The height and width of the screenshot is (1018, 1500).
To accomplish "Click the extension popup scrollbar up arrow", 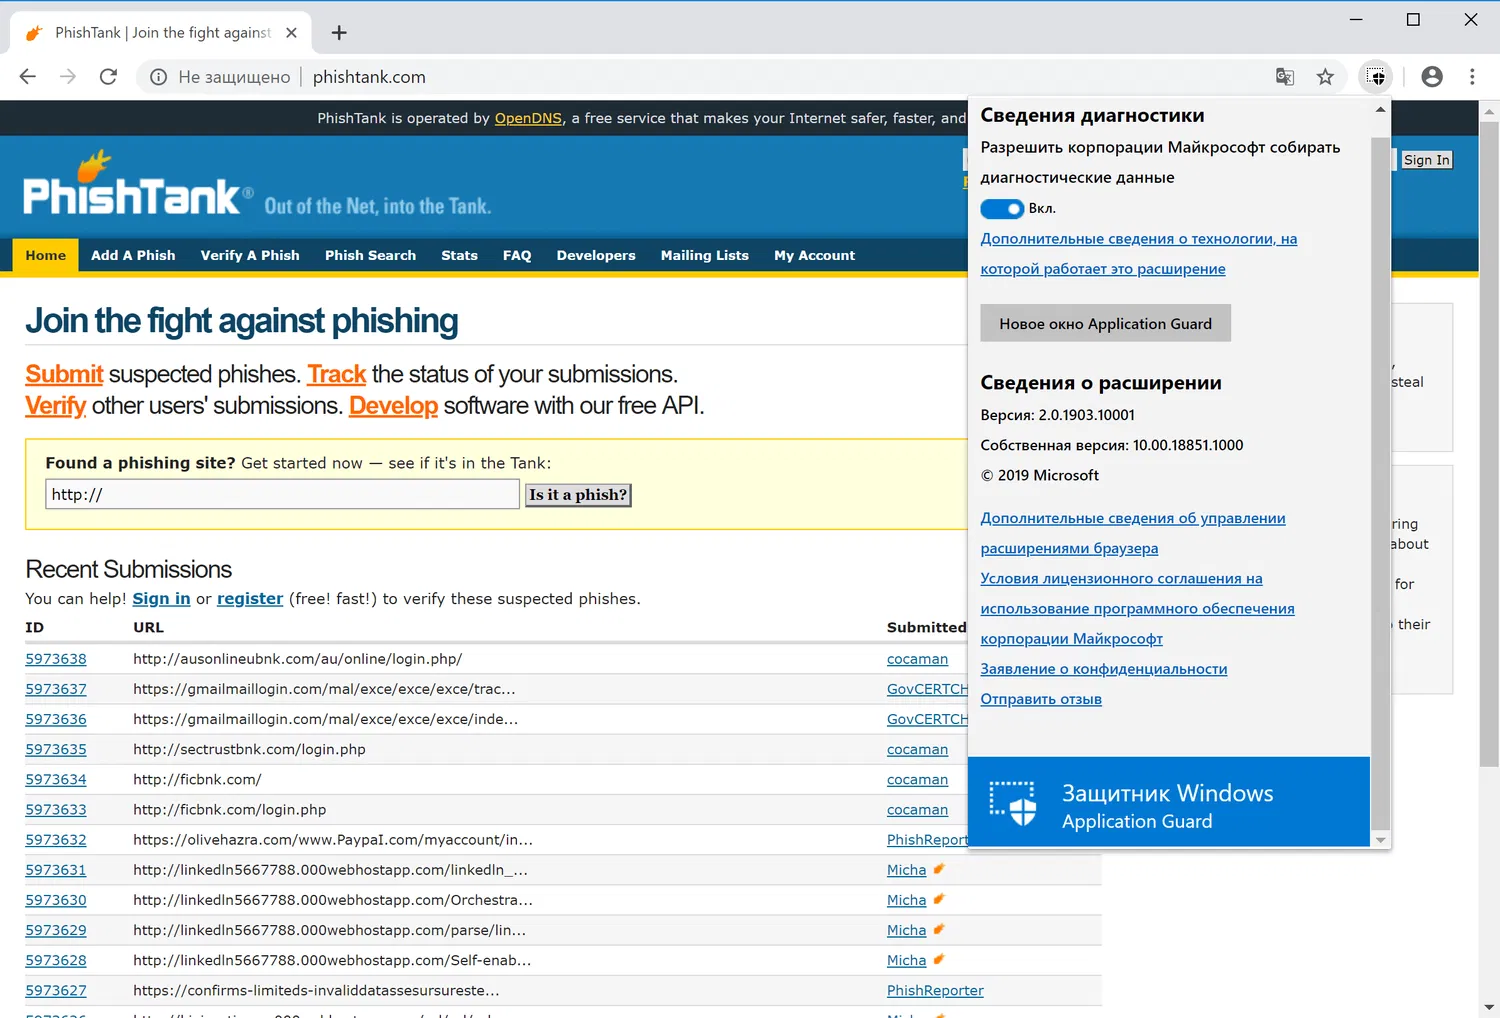I will tap(1381, 109).
